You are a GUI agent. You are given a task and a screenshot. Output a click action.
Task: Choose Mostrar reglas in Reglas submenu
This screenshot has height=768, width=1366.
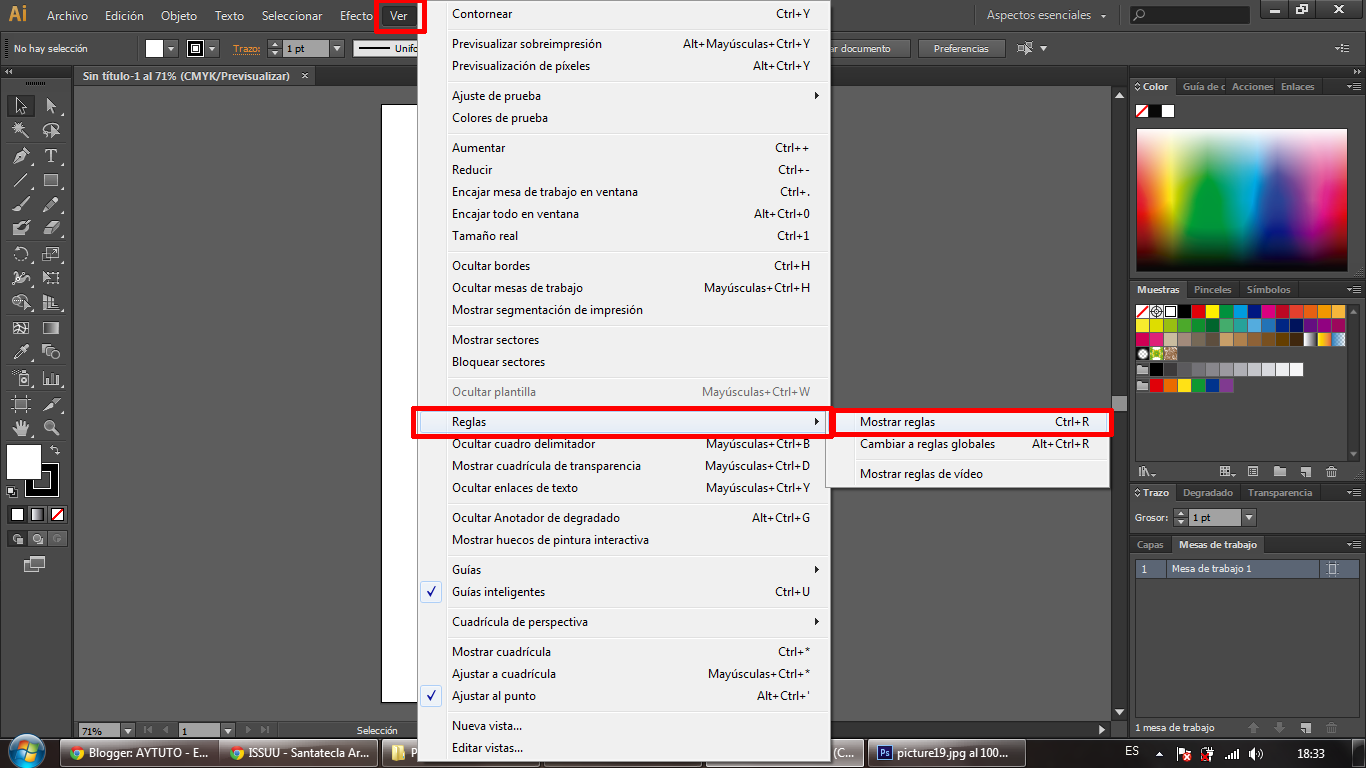[968, 422]
